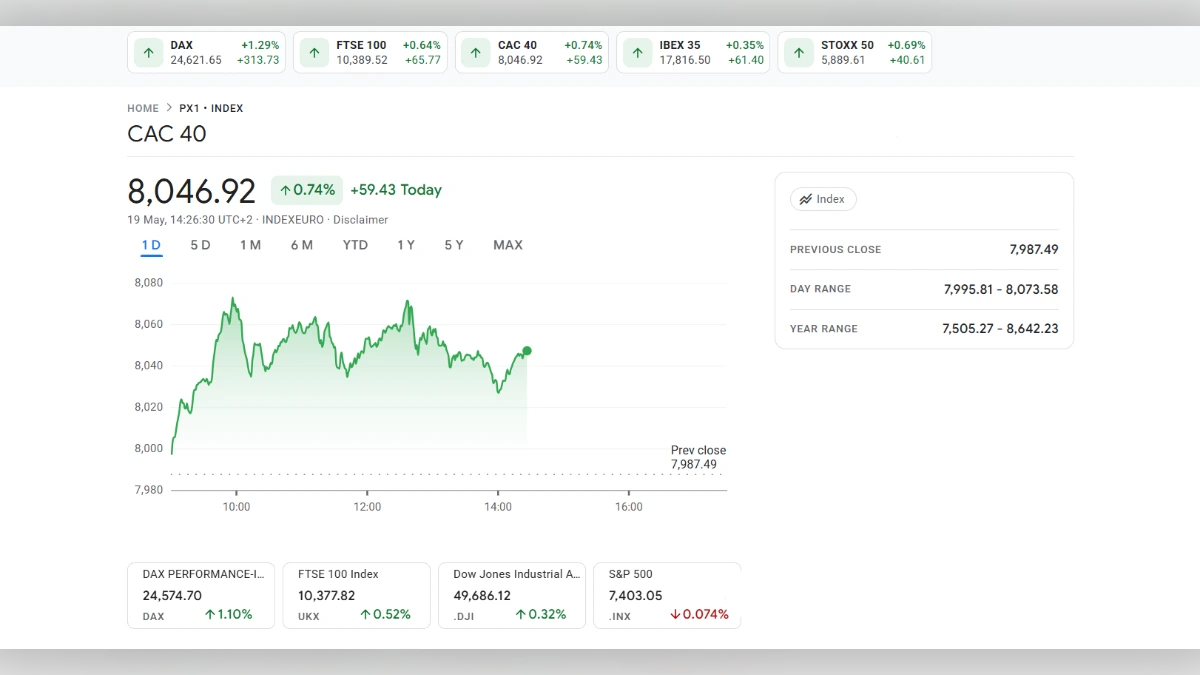The height and width of the screenshot is (675, 1200).
Task: Click the Prev close label on chart
Action: pos(698,450)
